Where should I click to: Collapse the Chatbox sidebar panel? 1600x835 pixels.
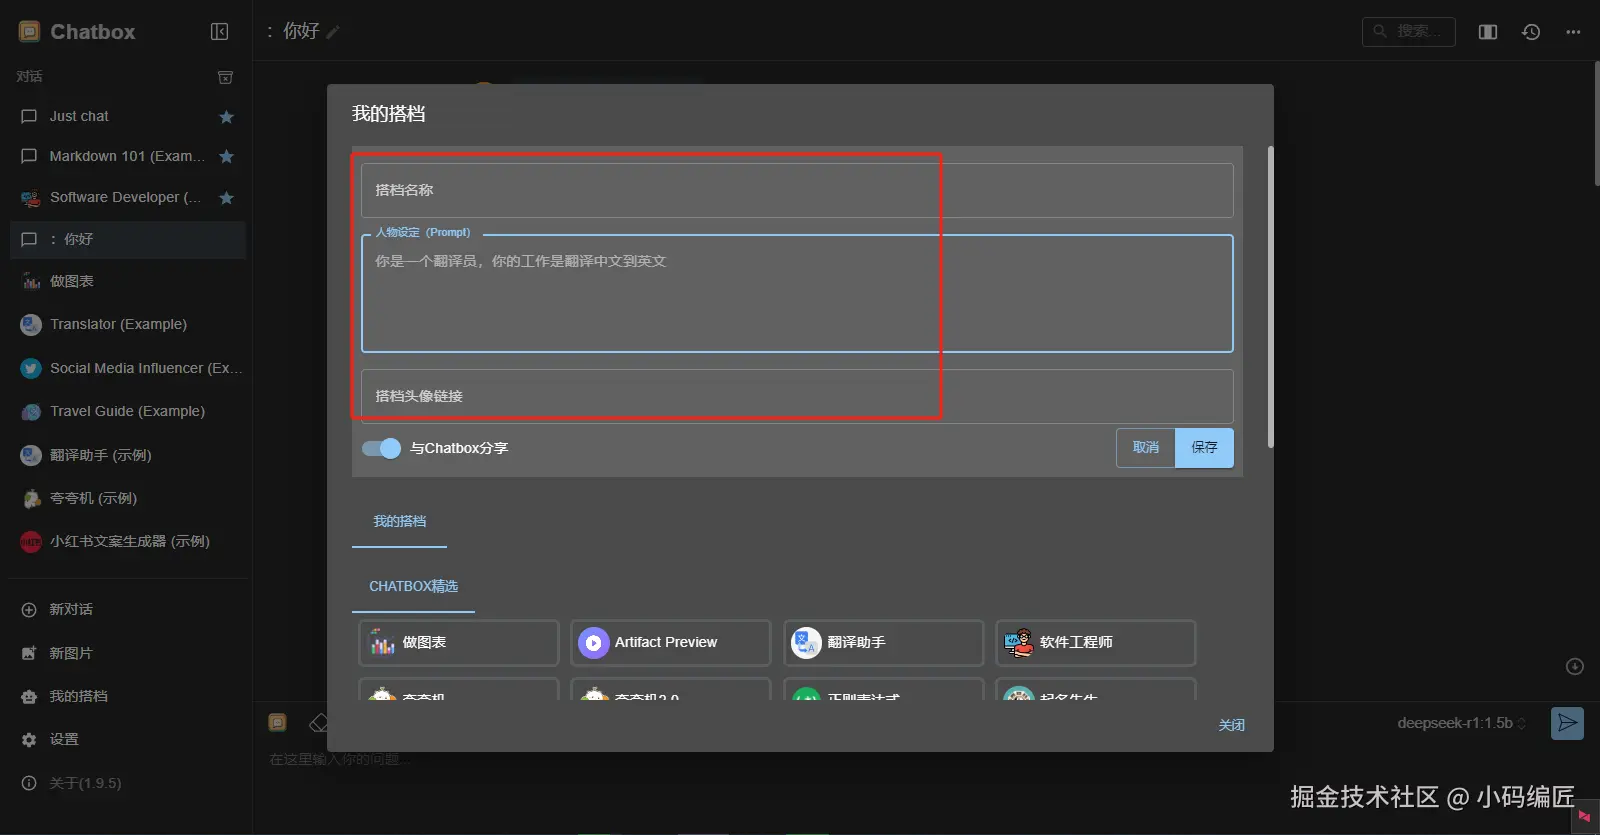220,32
